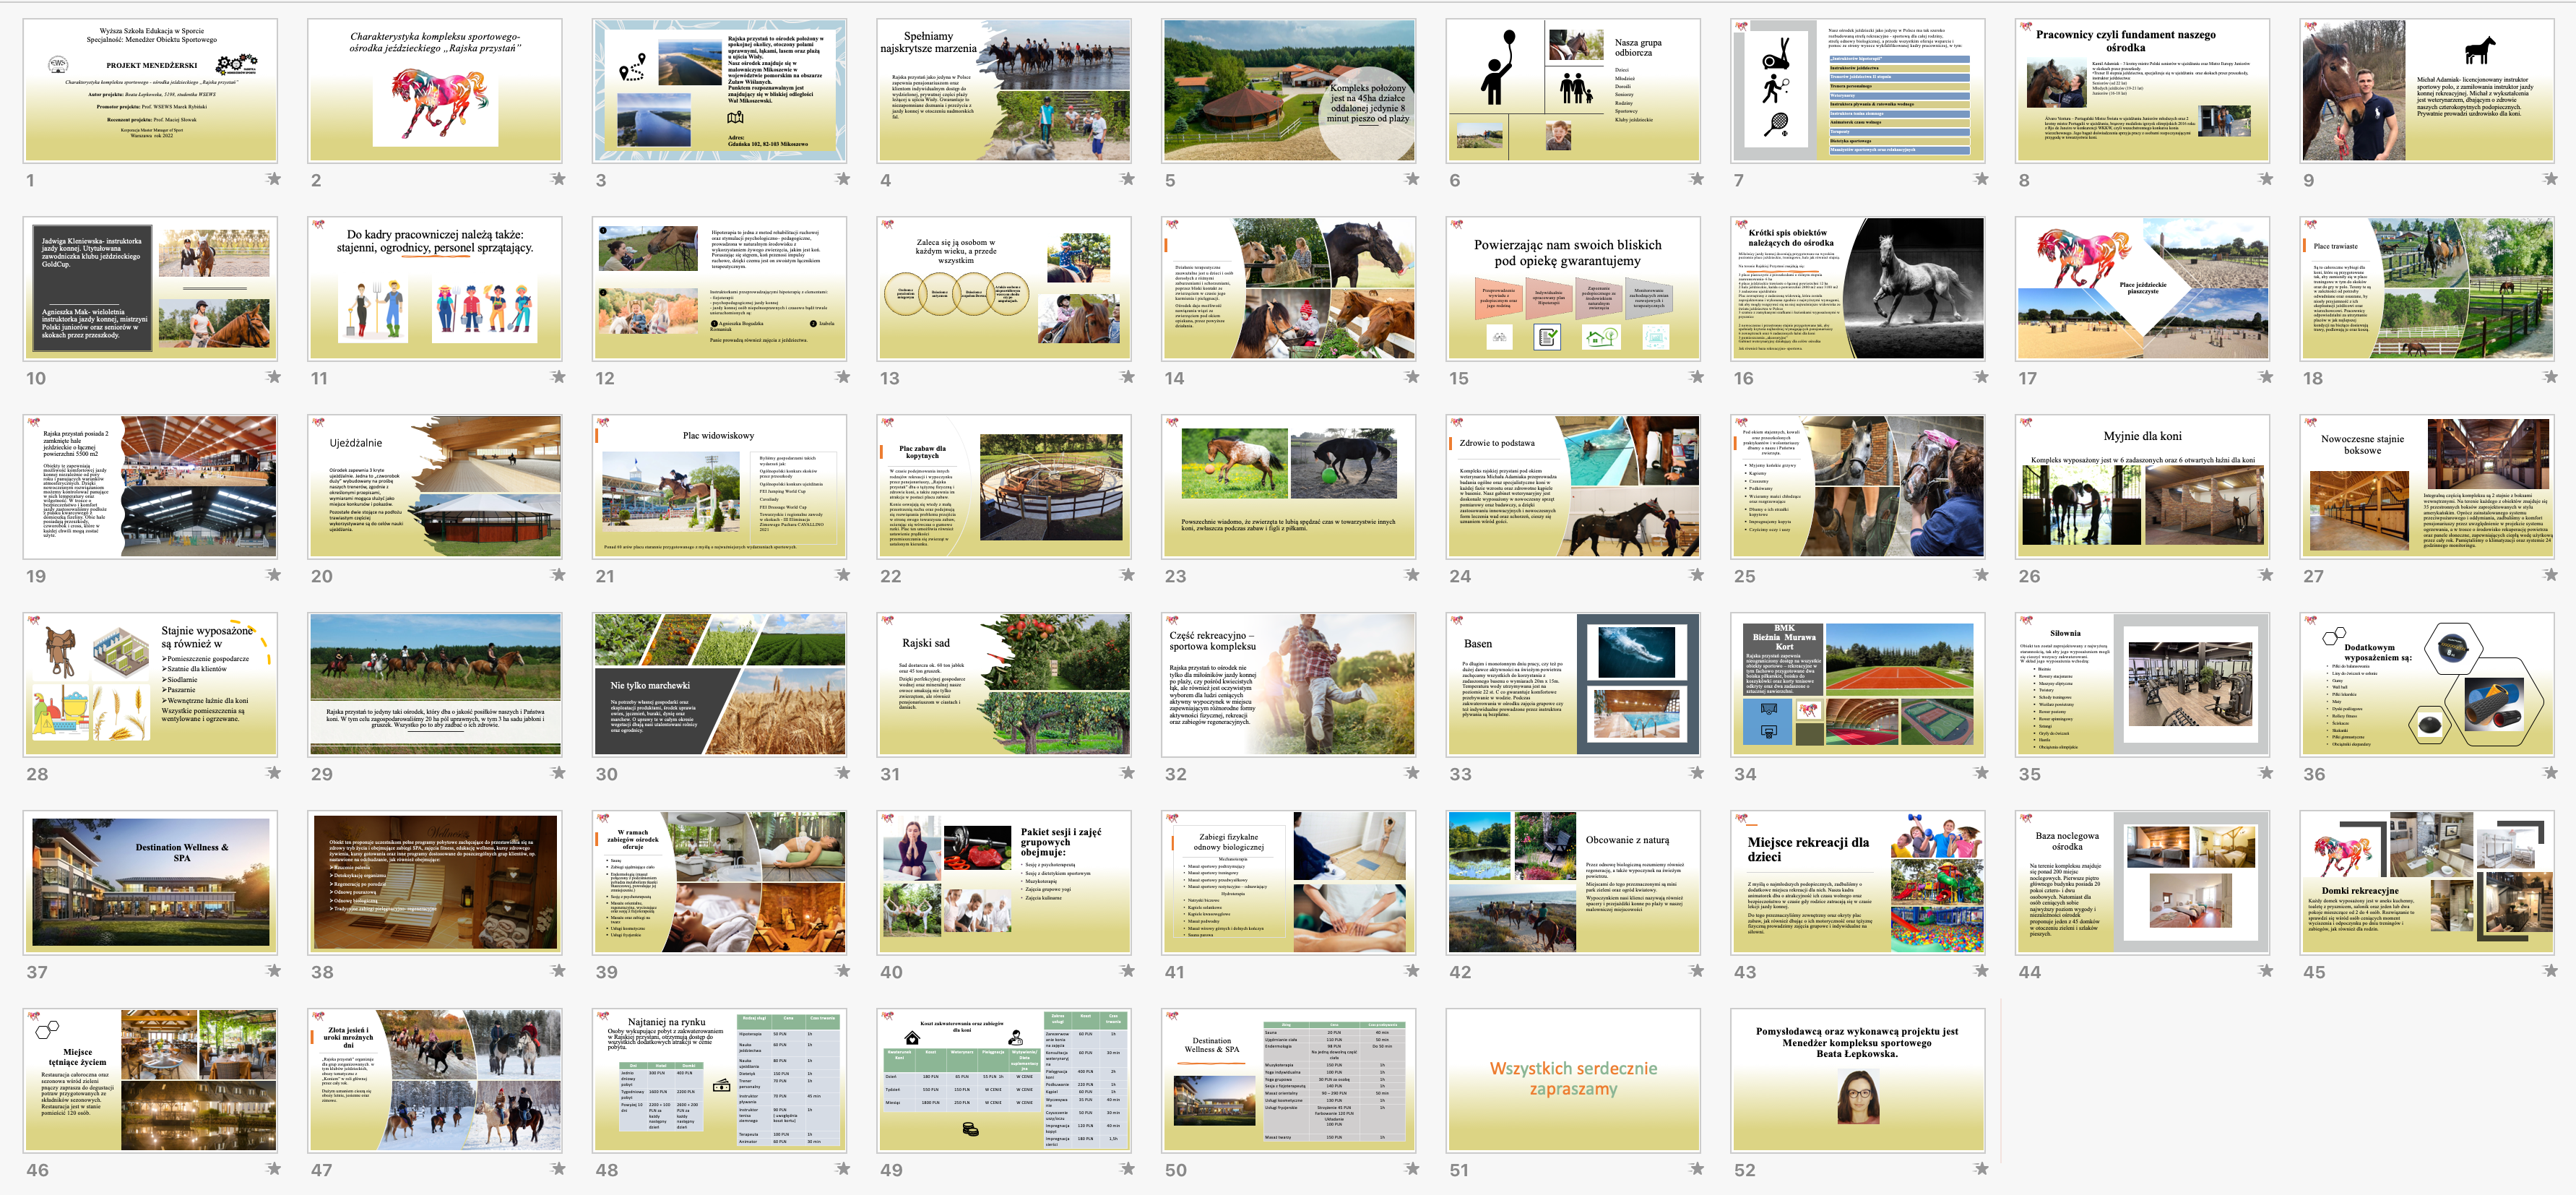Select the PROJEKT MENEDŻERSKI title slide
This screenshot has height=1195, width=2576.
(150, 90)
